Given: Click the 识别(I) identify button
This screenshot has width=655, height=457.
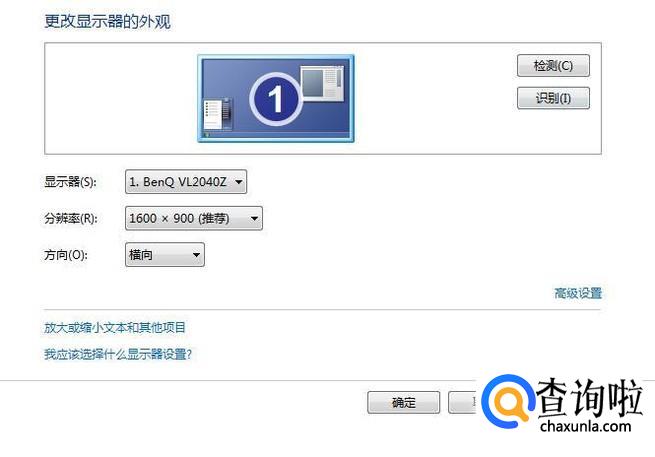Looking at the screenshot, I should [x=553, y=98].
